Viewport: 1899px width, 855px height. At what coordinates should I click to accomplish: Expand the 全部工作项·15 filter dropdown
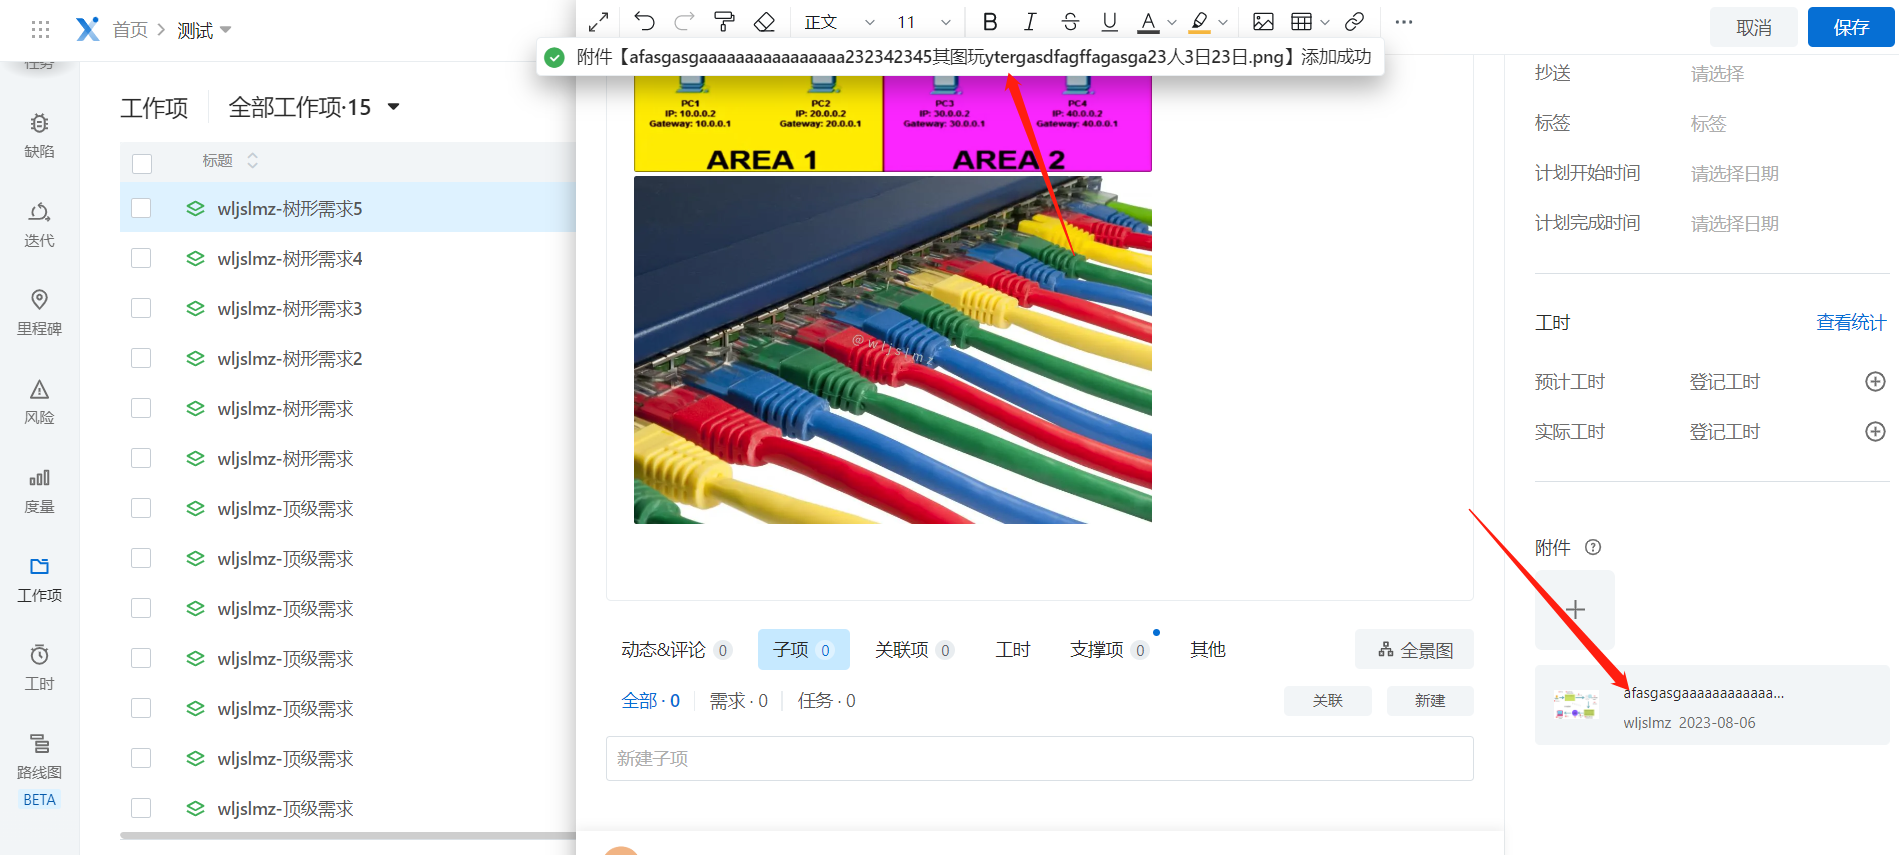coord(314,107)
